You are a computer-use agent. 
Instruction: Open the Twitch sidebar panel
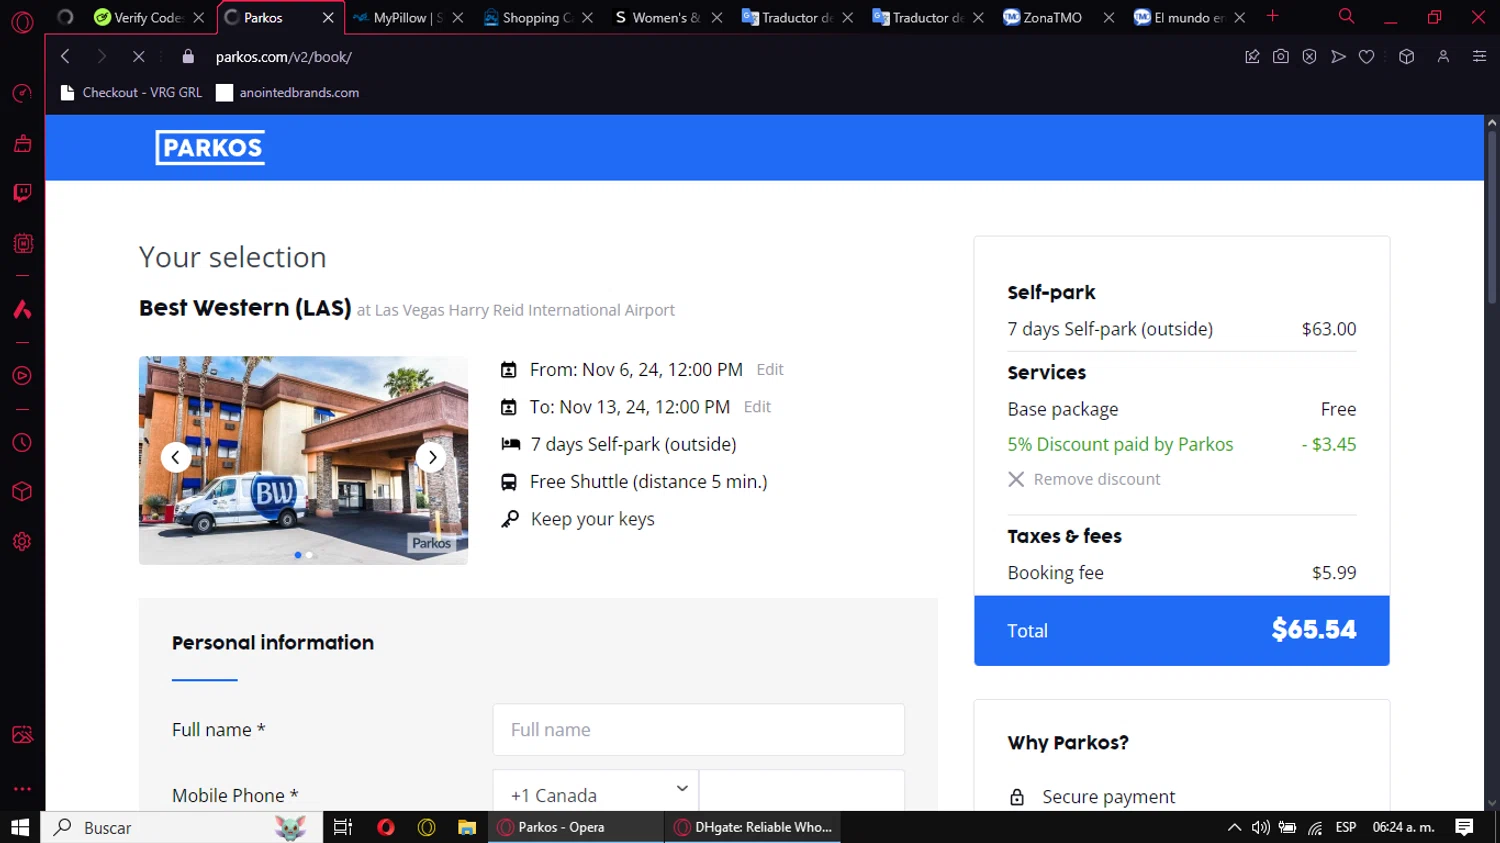coord(22,193)
